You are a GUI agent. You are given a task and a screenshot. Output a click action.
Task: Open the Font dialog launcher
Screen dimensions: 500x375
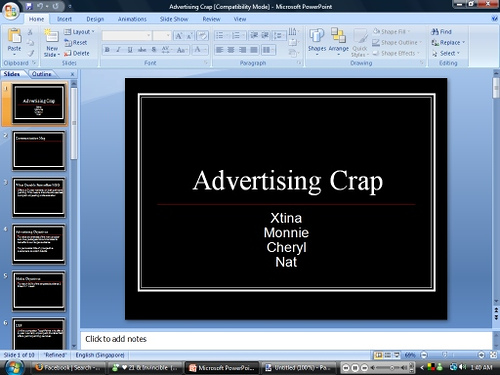(206, 63)
